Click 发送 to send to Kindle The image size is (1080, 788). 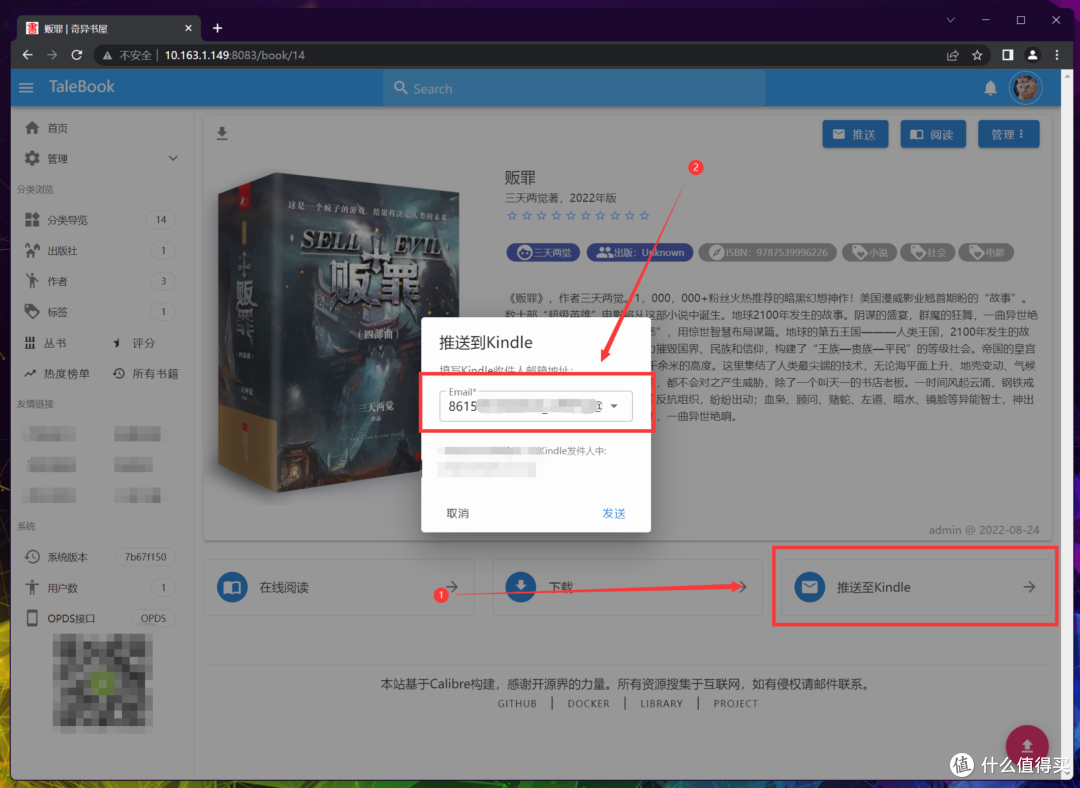coord(614,512)
